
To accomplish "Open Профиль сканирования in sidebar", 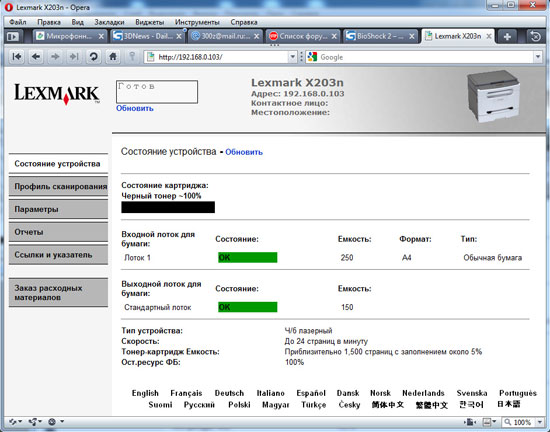I will point(58,187).
